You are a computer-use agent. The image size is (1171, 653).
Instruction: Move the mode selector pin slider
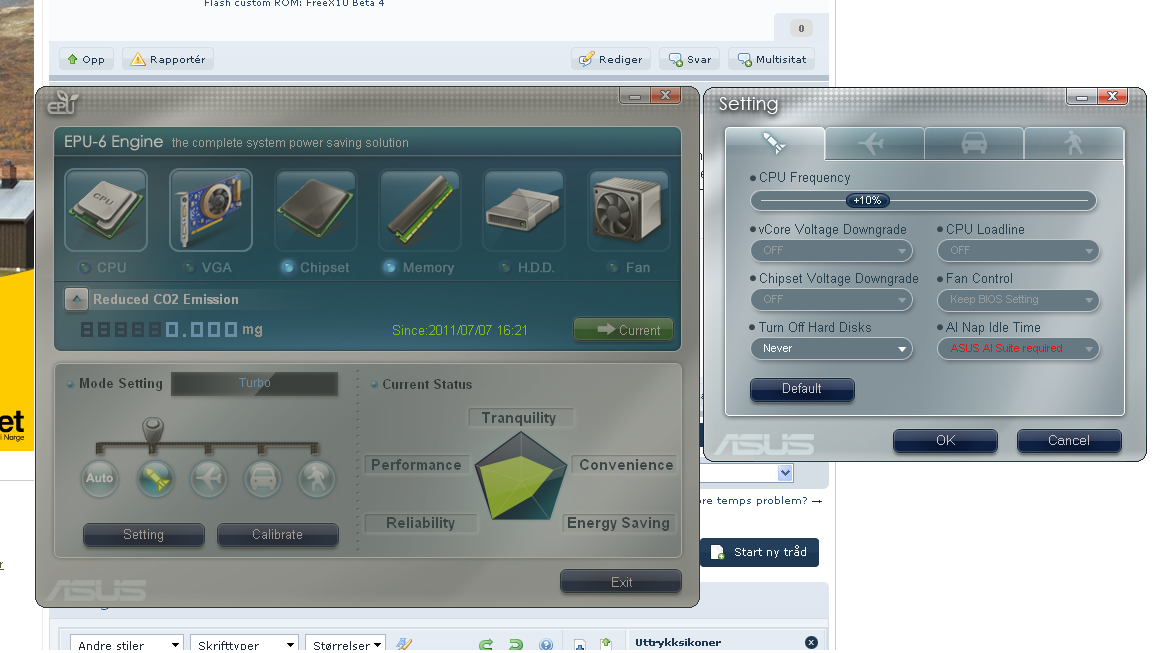pos(153,433)
